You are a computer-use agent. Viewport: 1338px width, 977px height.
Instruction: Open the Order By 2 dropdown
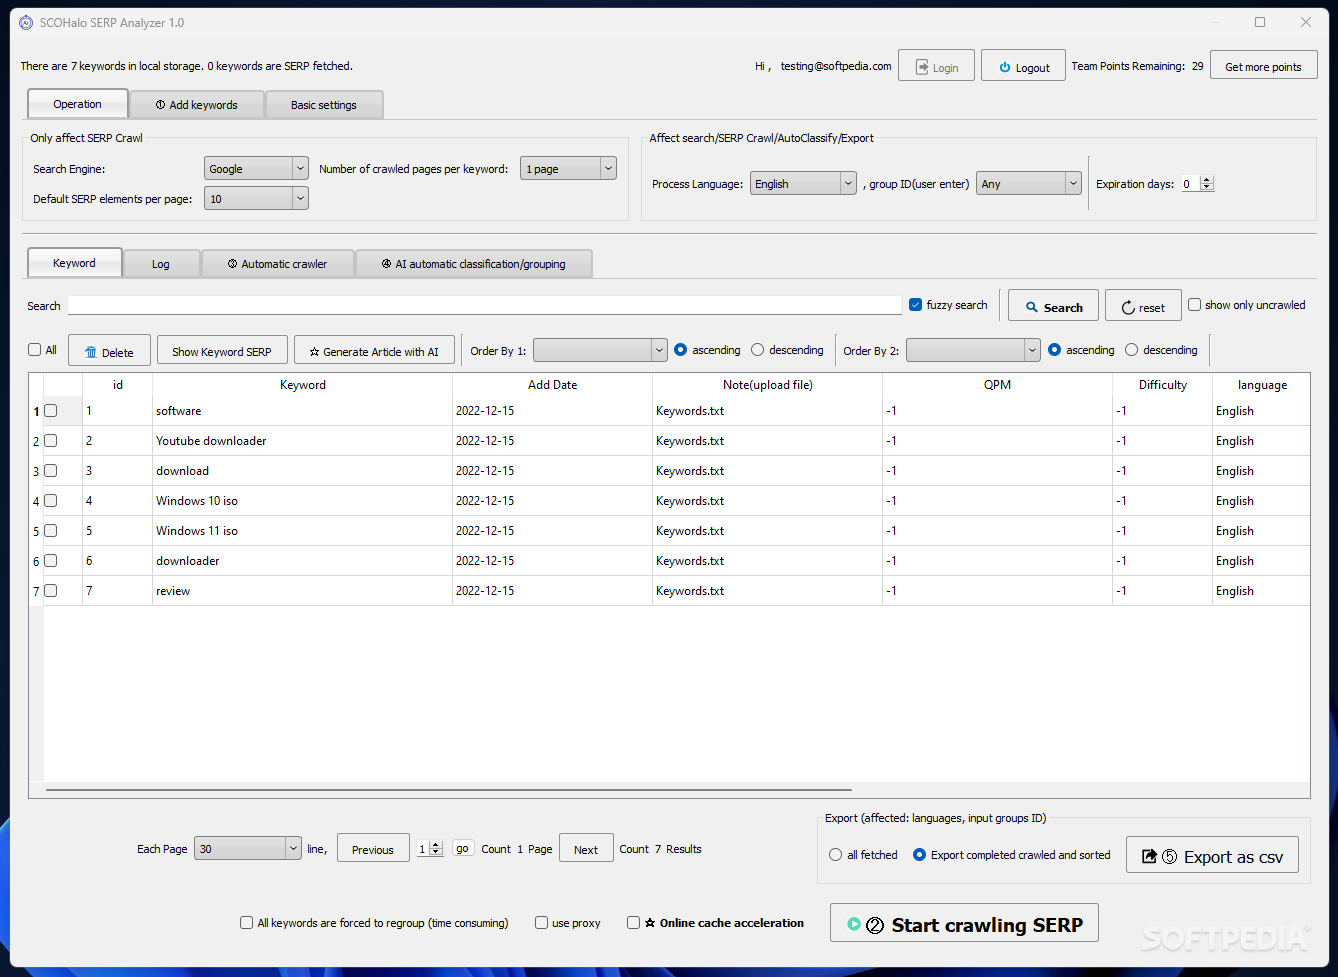click(x=973, y=350)
